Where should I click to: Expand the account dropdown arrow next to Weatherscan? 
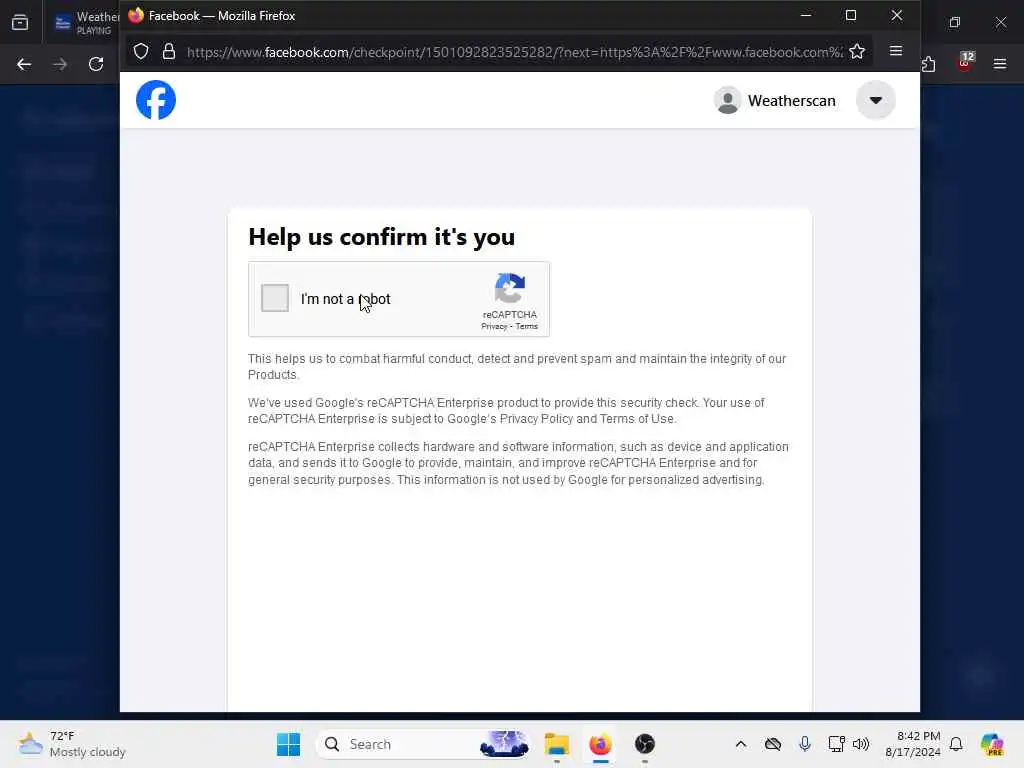pyautogui.click(x=876, y=100)
